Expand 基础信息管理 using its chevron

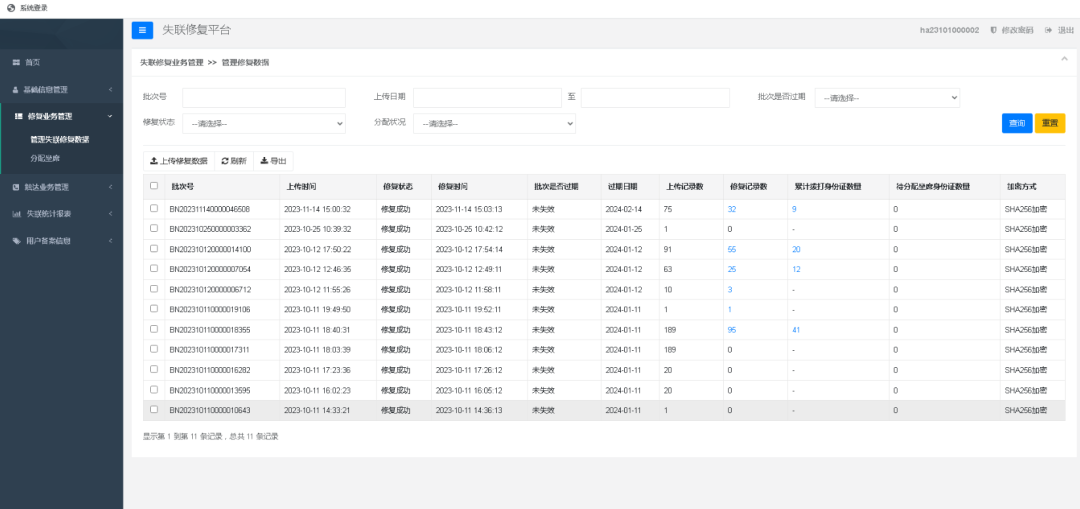tap(110, 90)
